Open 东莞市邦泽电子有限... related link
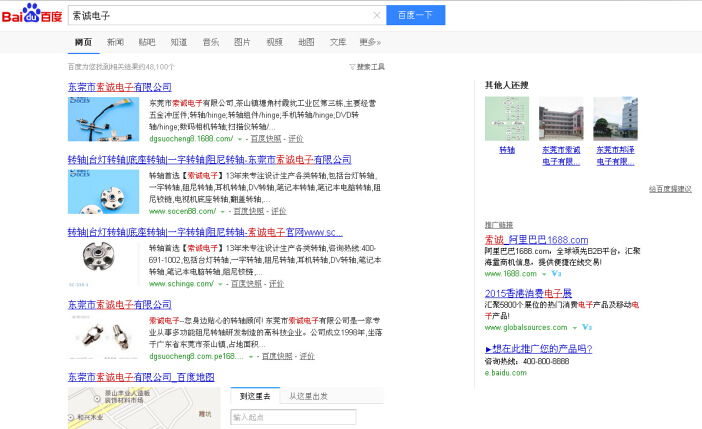 616,156
